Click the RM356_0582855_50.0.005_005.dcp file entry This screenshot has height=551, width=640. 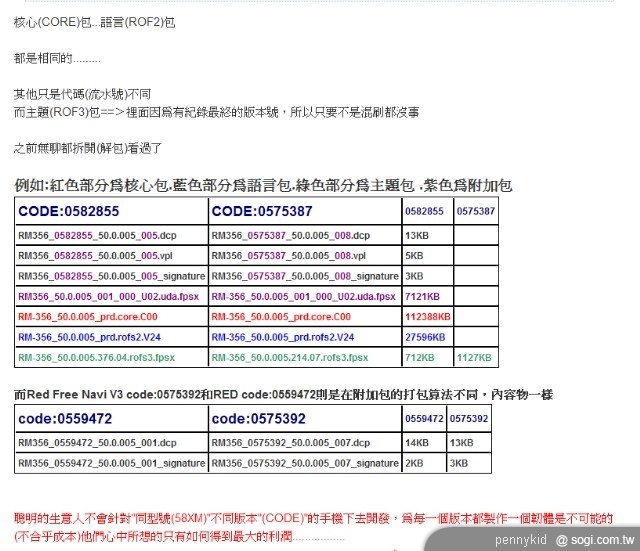88,235
